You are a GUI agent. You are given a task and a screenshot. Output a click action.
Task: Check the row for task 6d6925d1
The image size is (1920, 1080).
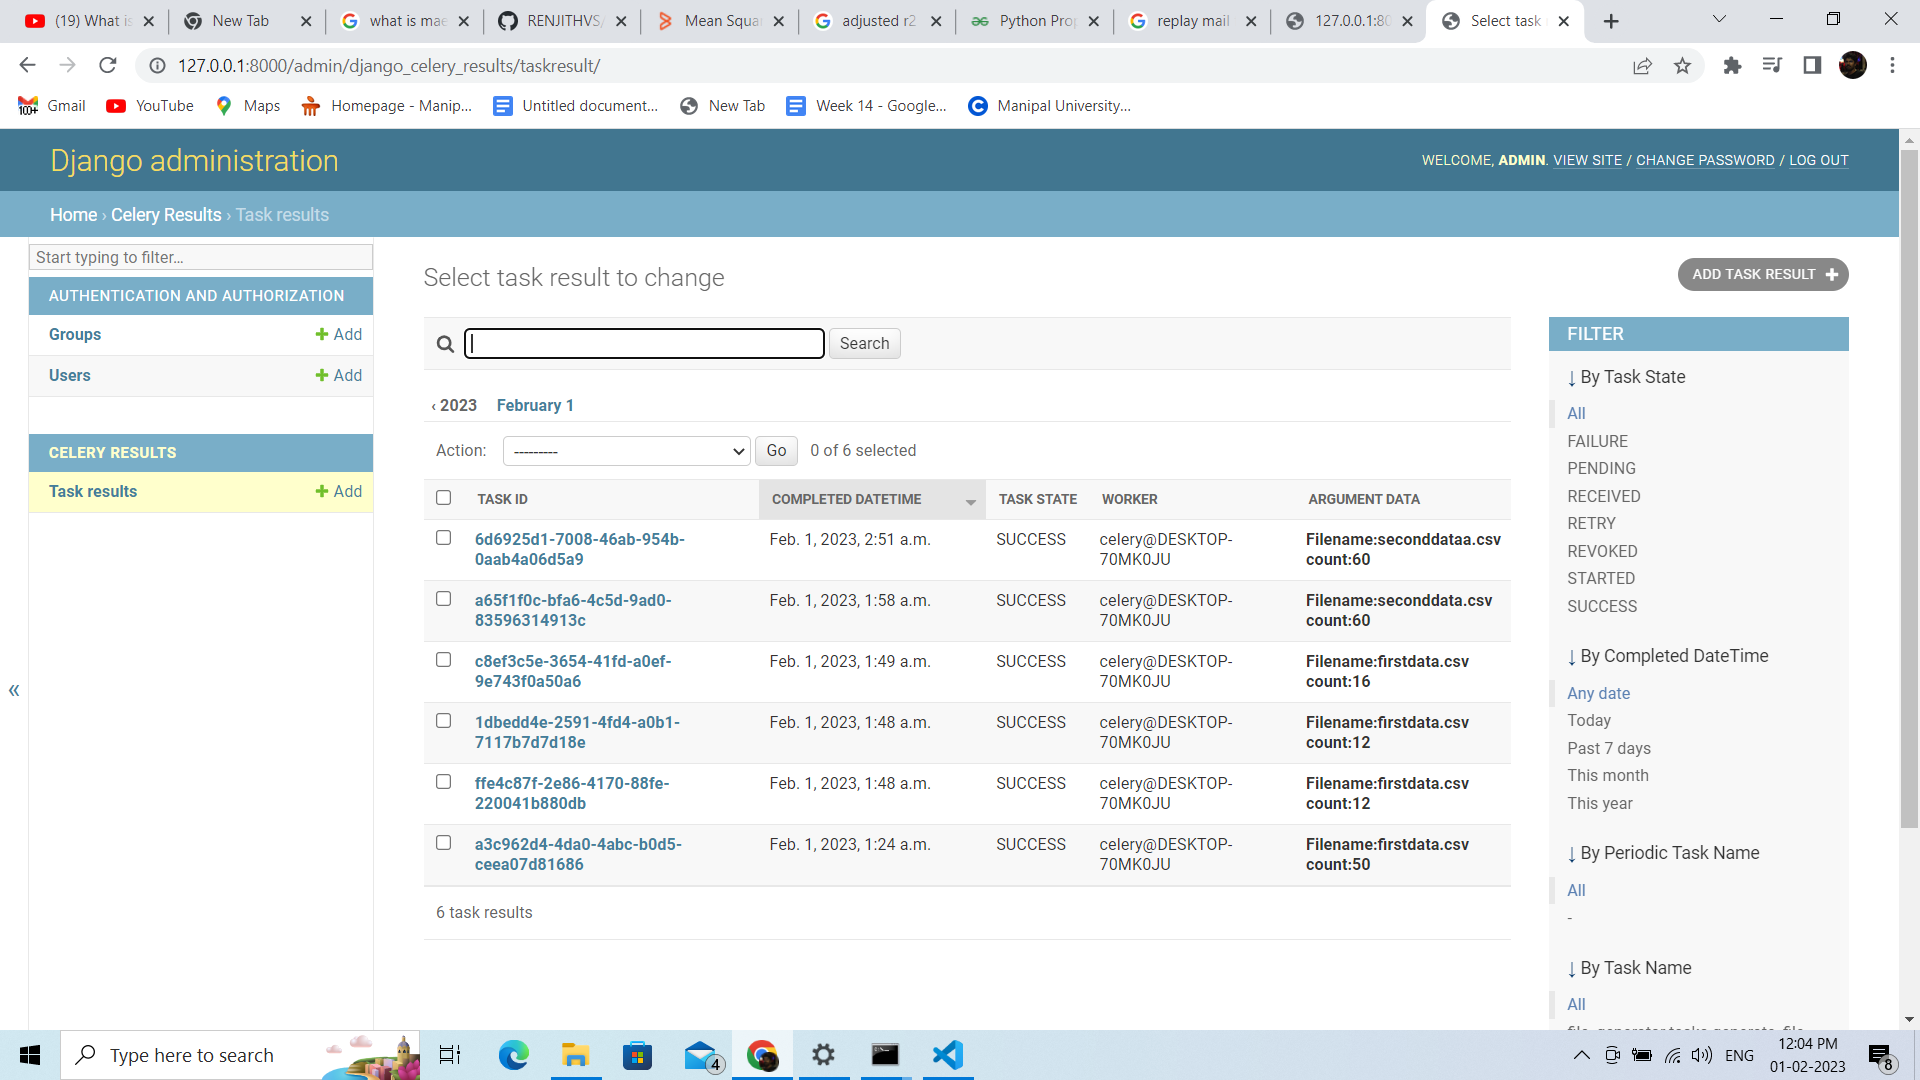(444, 538)
